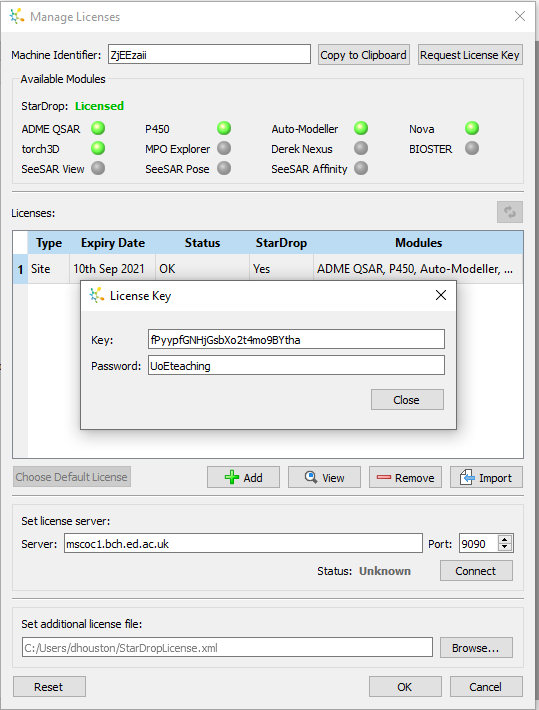This screenshot has height=710, width=539.
Task: Click the 'Licensed' StarDrop status text
Action: [99, 106]
